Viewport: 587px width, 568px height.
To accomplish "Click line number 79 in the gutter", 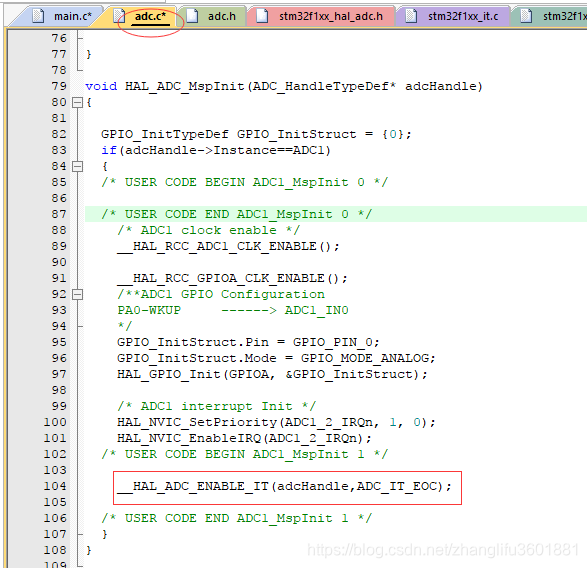I will (59, 86).
